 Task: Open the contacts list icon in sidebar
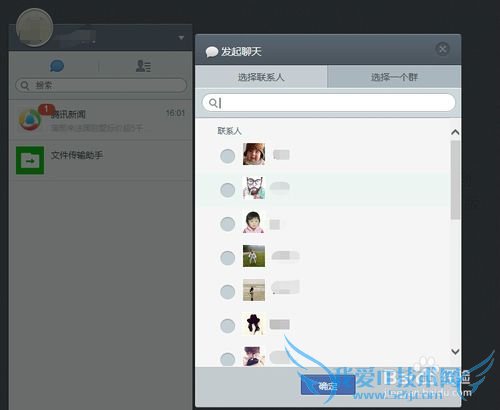coord(143,66)
